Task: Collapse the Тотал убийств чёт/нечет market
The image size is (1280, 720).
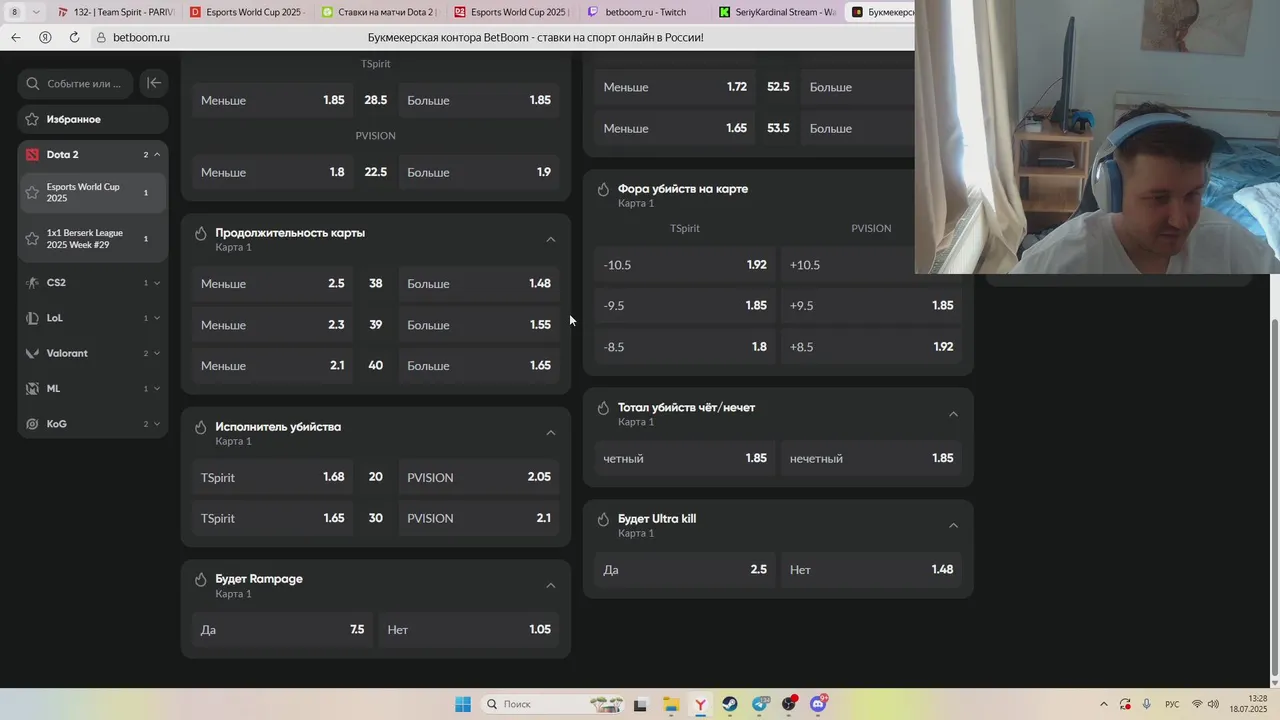Action: click(x=953, y=414)
